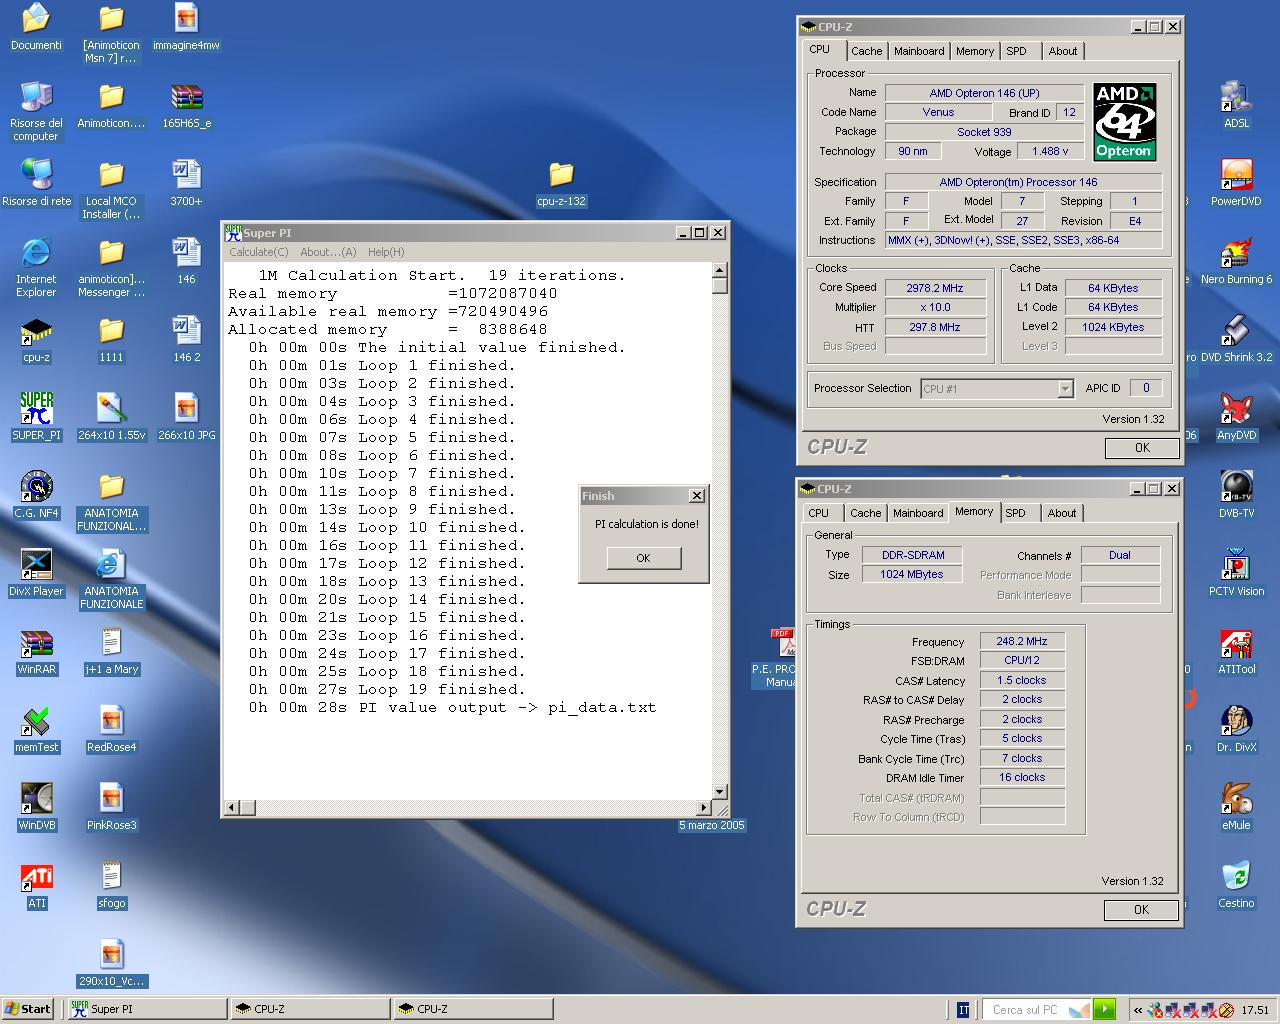Open Dr. DivX desktop icon

click(x=1236, y=730)
